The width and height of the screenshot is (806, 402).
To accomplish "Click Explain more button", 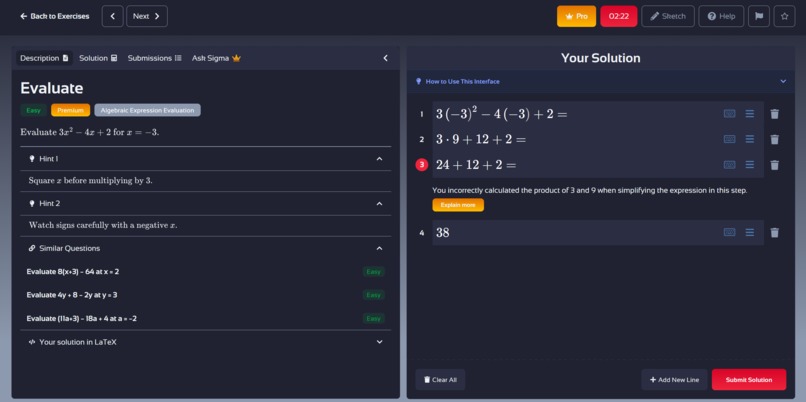I will coord(458,205).
